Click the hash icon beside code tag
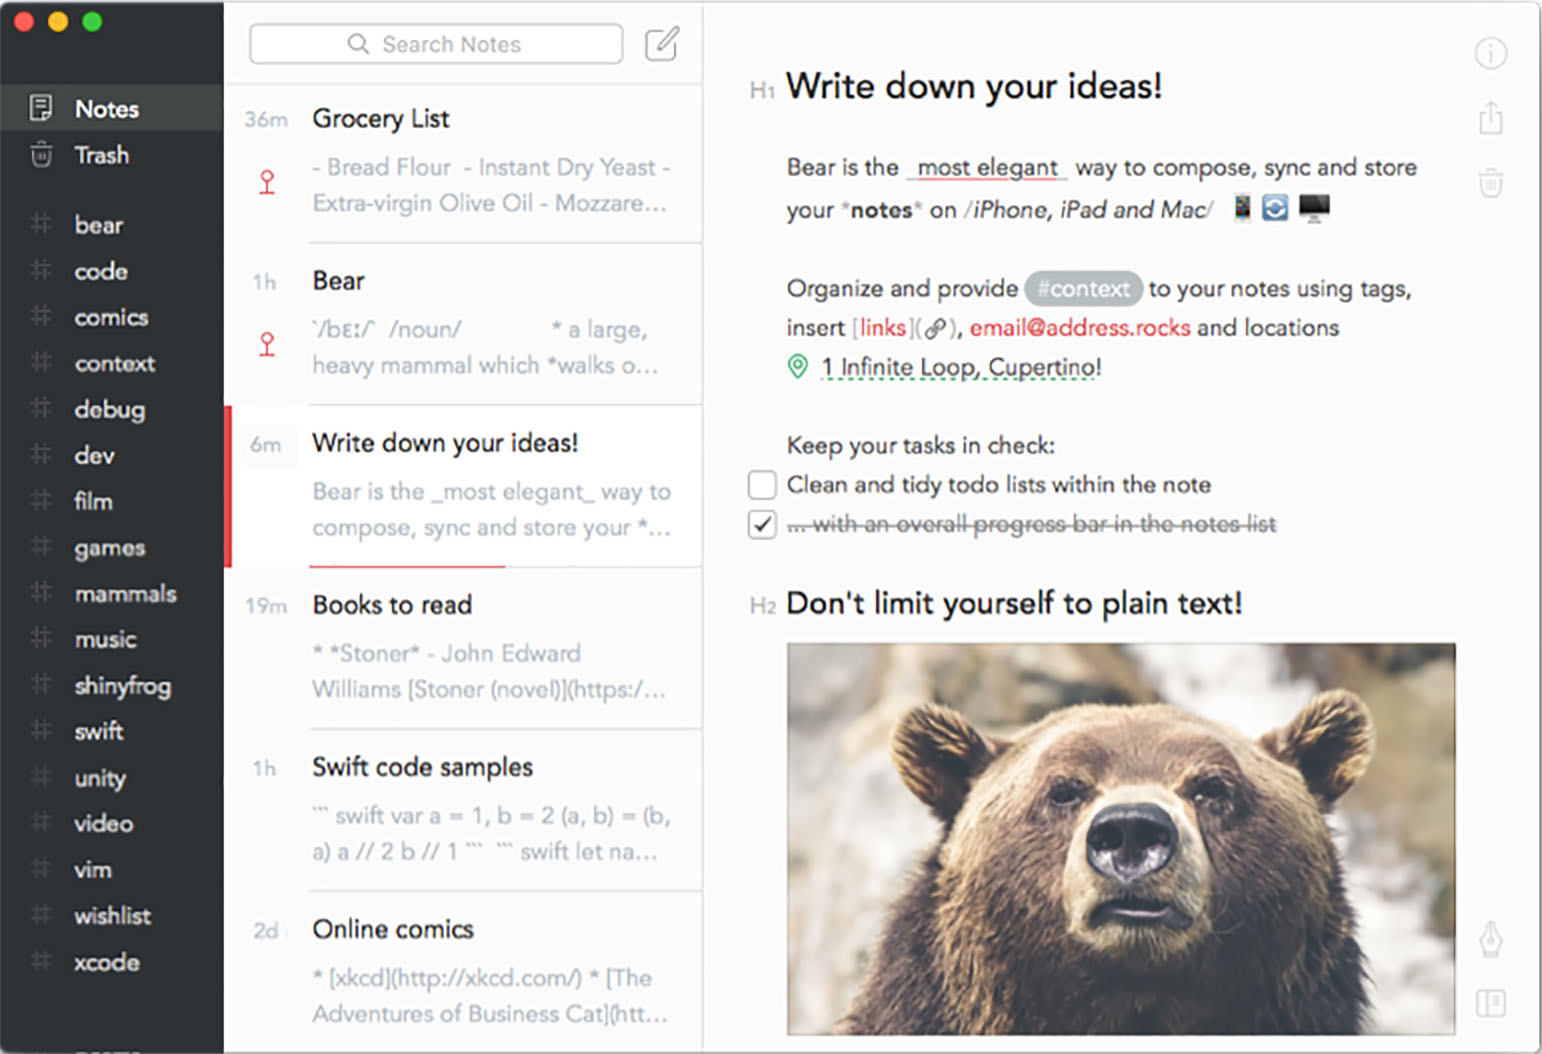Image resolution: width=1542 pixels, height=1054 pixels. (40, 270)
